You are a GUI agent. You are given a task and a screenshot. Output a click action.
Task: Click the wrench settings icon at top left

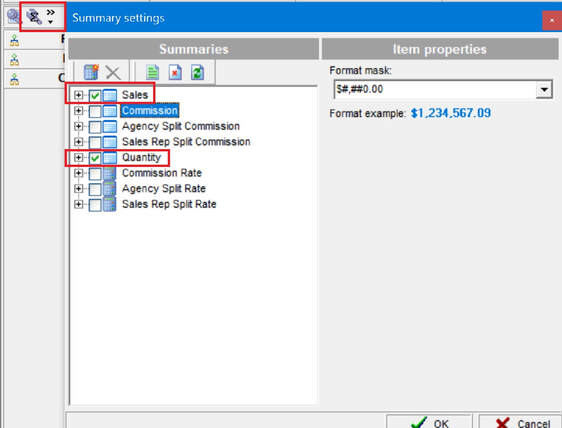(x=34, y=17)
